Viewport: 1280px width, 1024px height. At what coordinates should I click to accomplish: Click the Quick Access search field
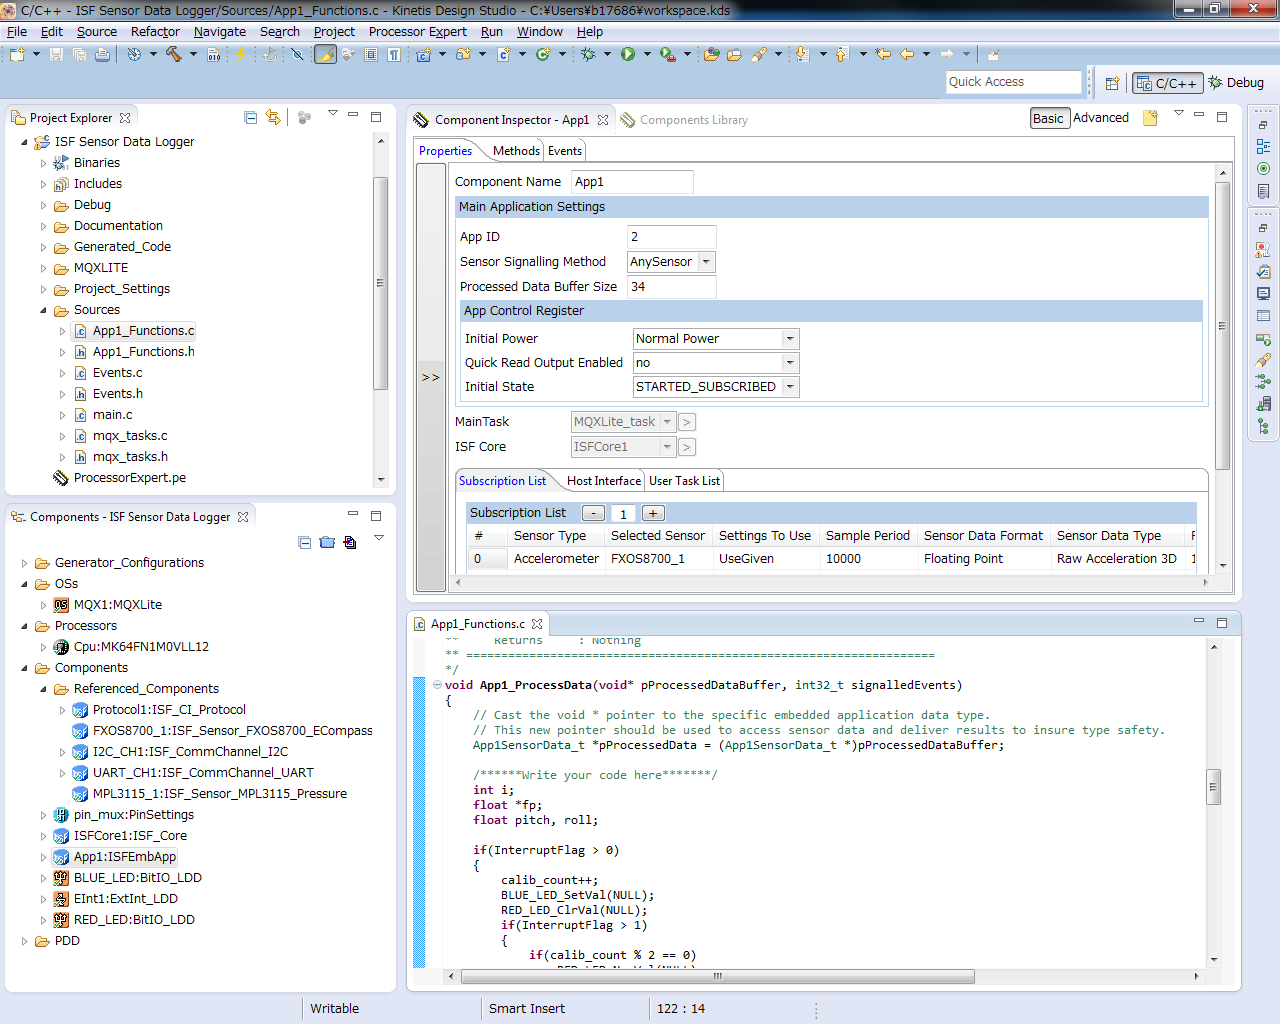coord(1014,82)
